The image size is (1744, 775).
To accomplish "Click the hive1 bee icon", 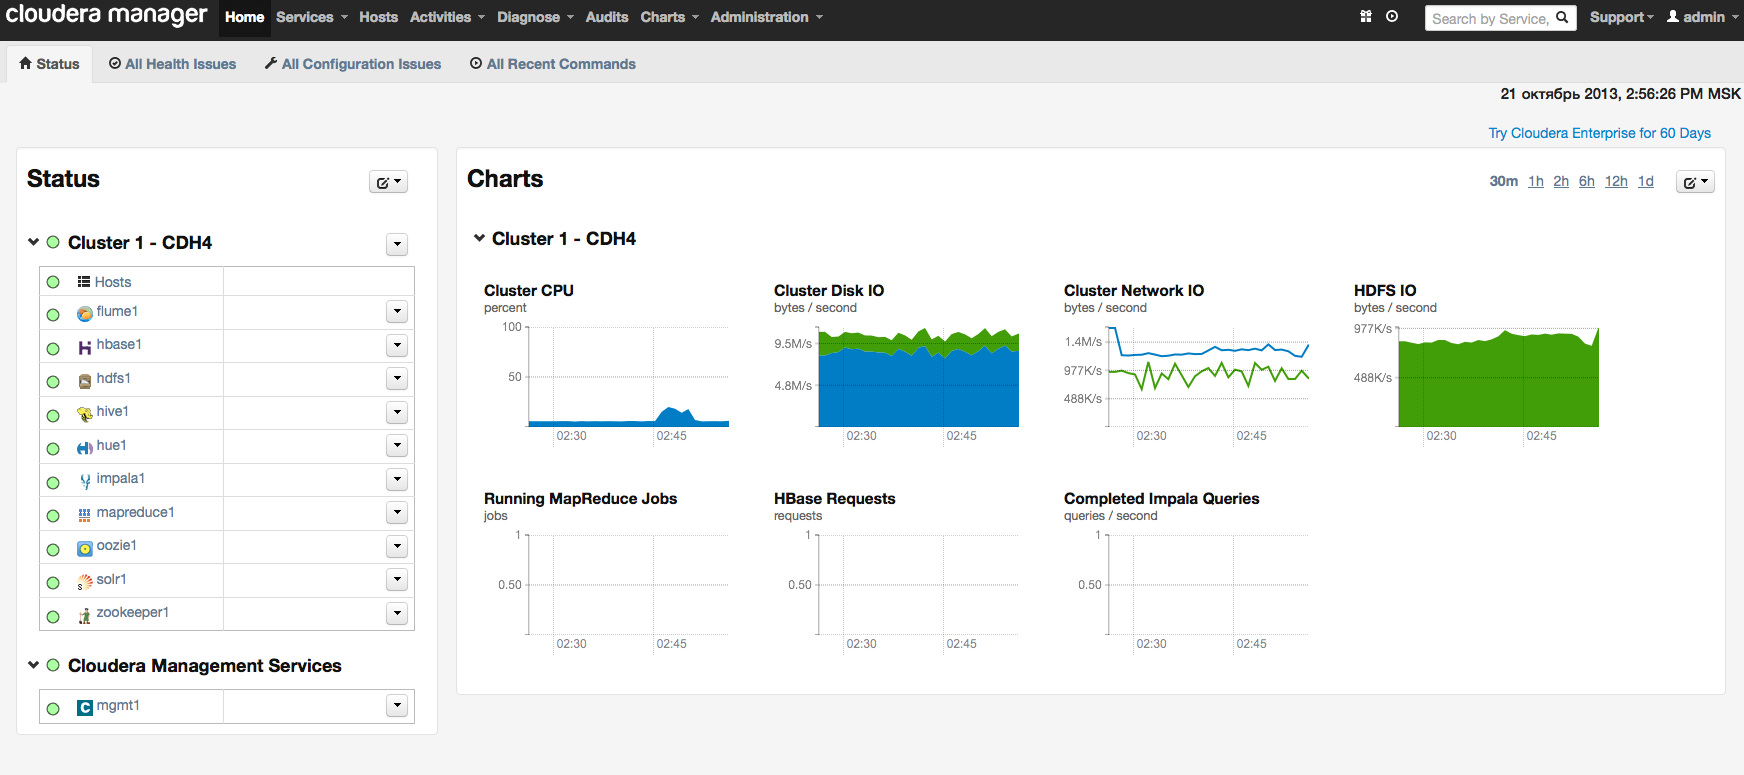I will 85,414.
